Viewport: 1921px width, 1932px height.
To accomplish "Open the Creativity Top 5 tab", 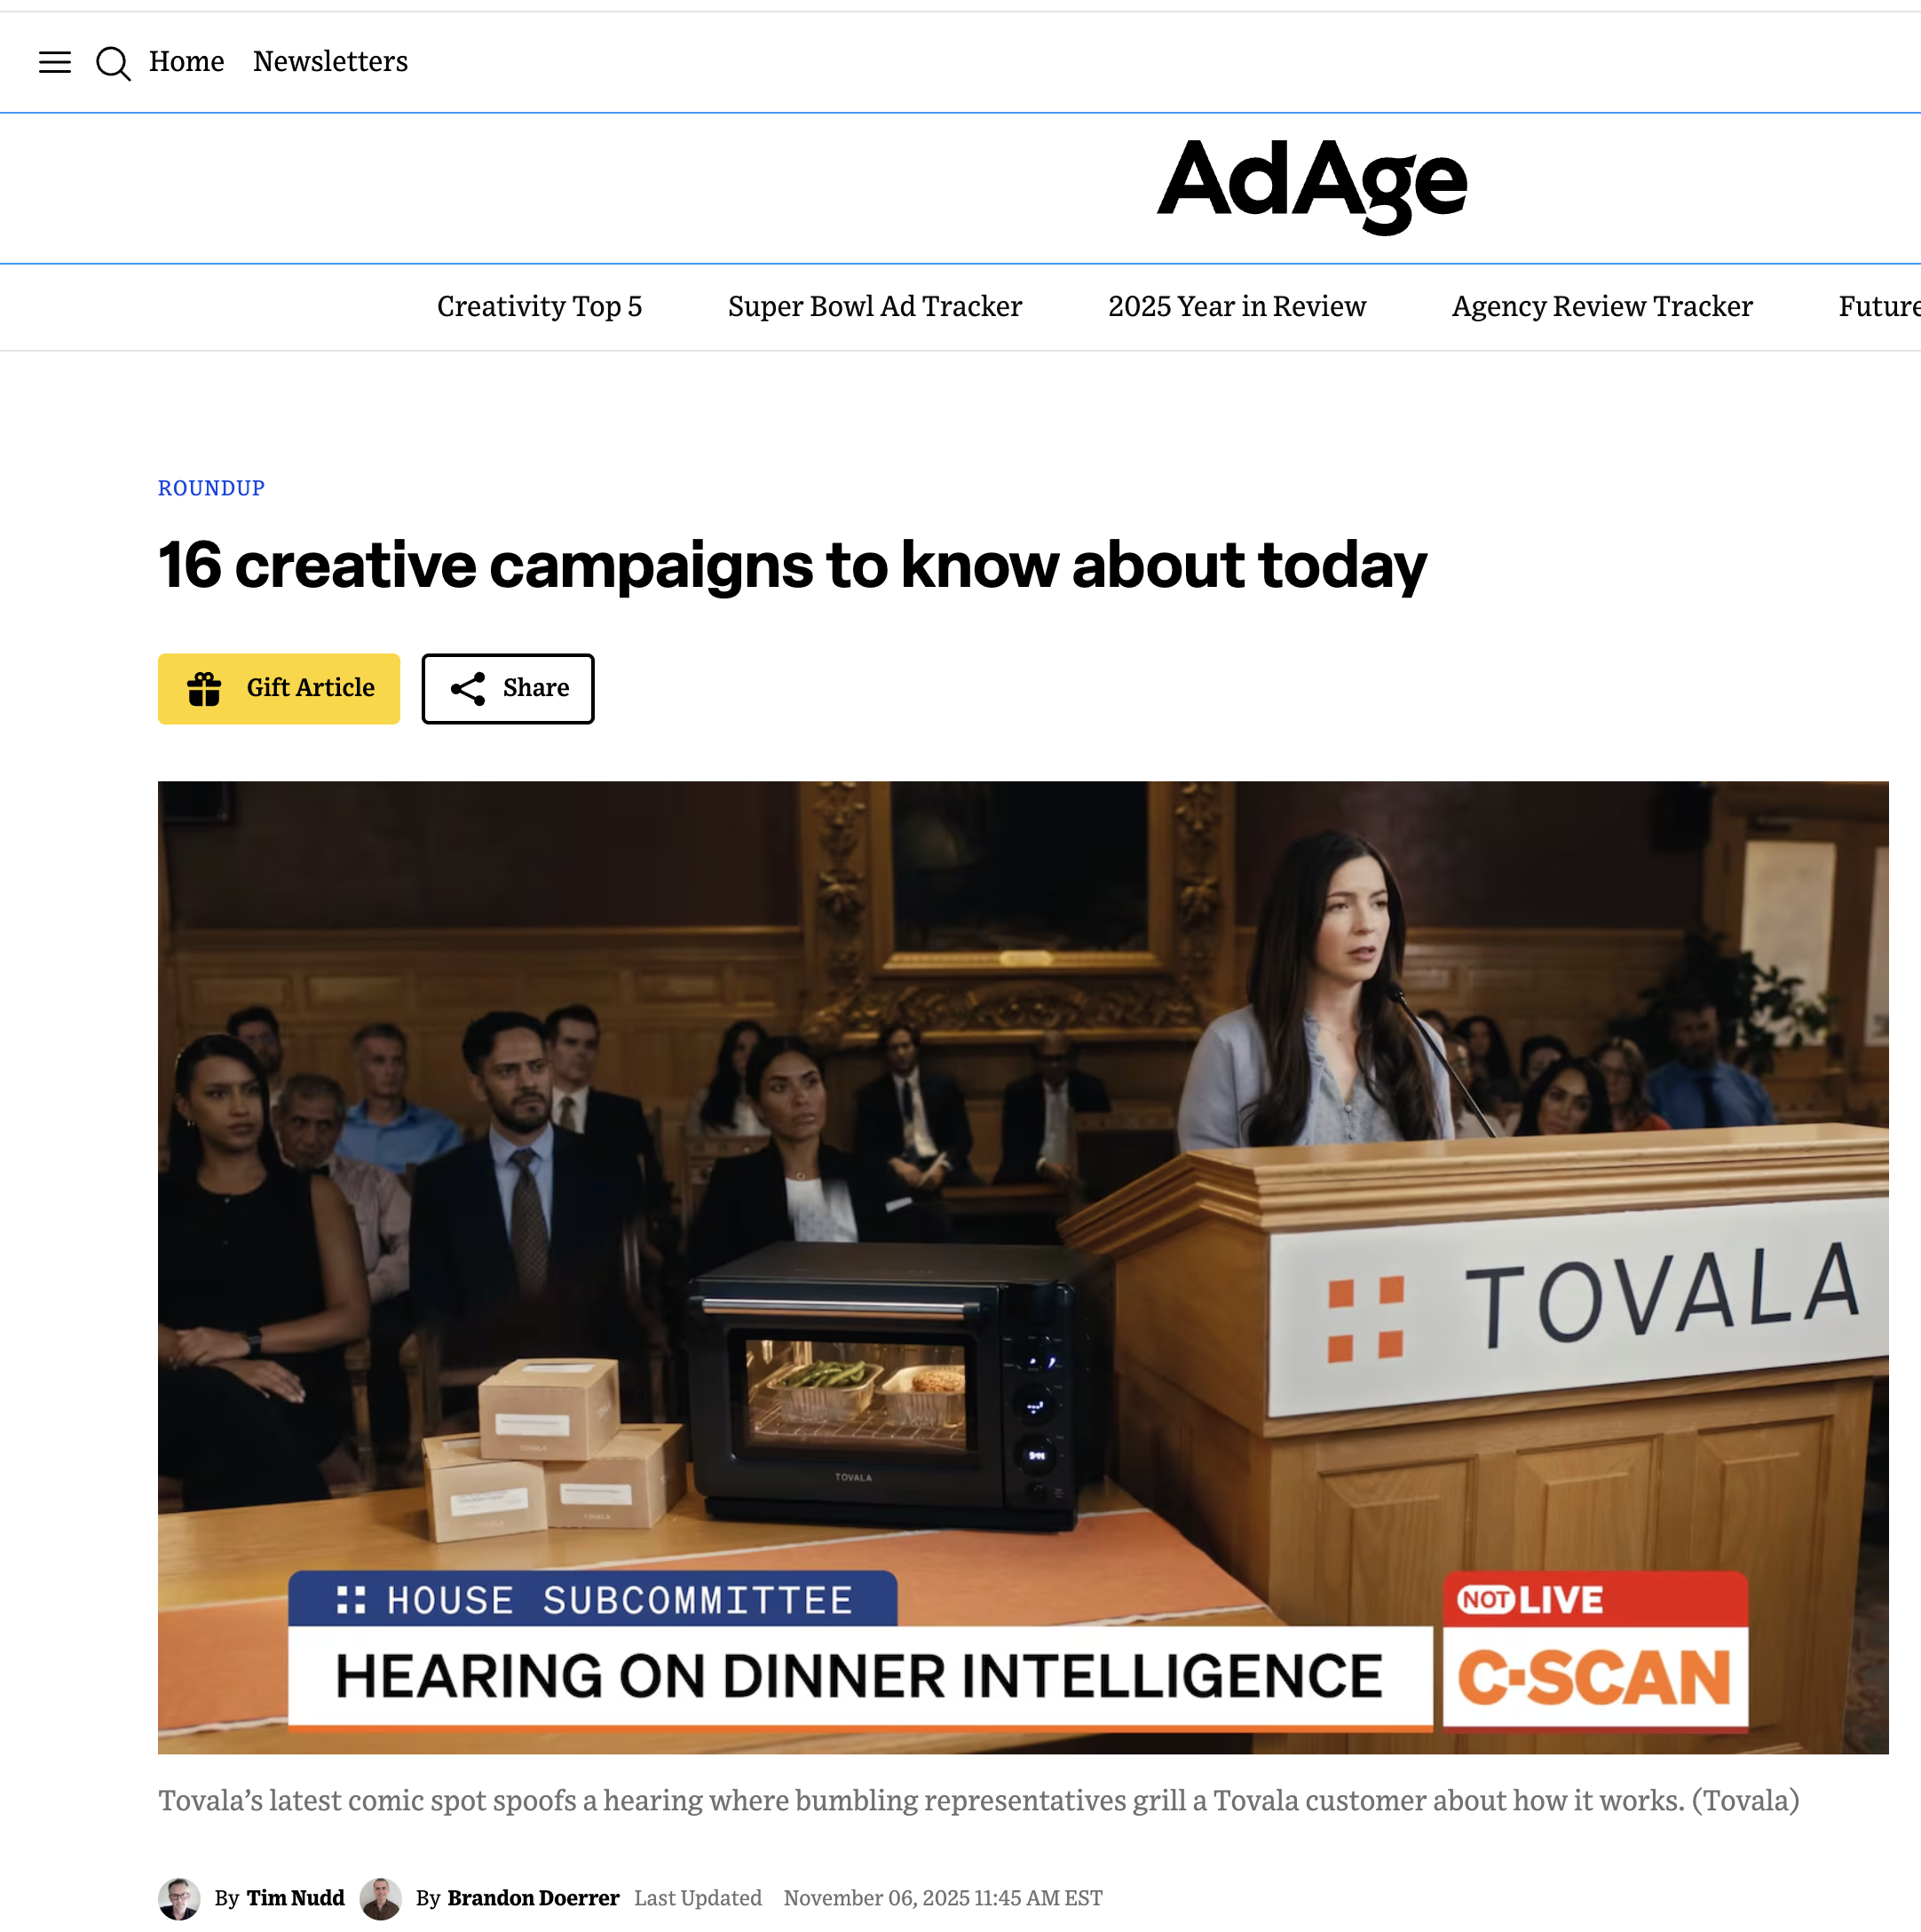I will (x=539, y=306).
